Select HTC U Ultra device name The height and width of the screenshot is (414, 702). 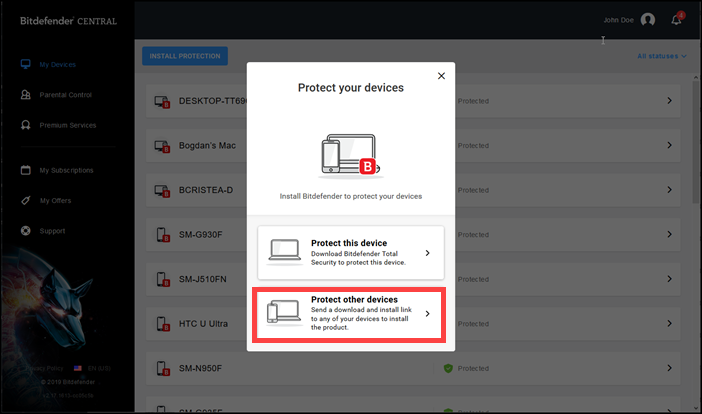tap(203, 324)
